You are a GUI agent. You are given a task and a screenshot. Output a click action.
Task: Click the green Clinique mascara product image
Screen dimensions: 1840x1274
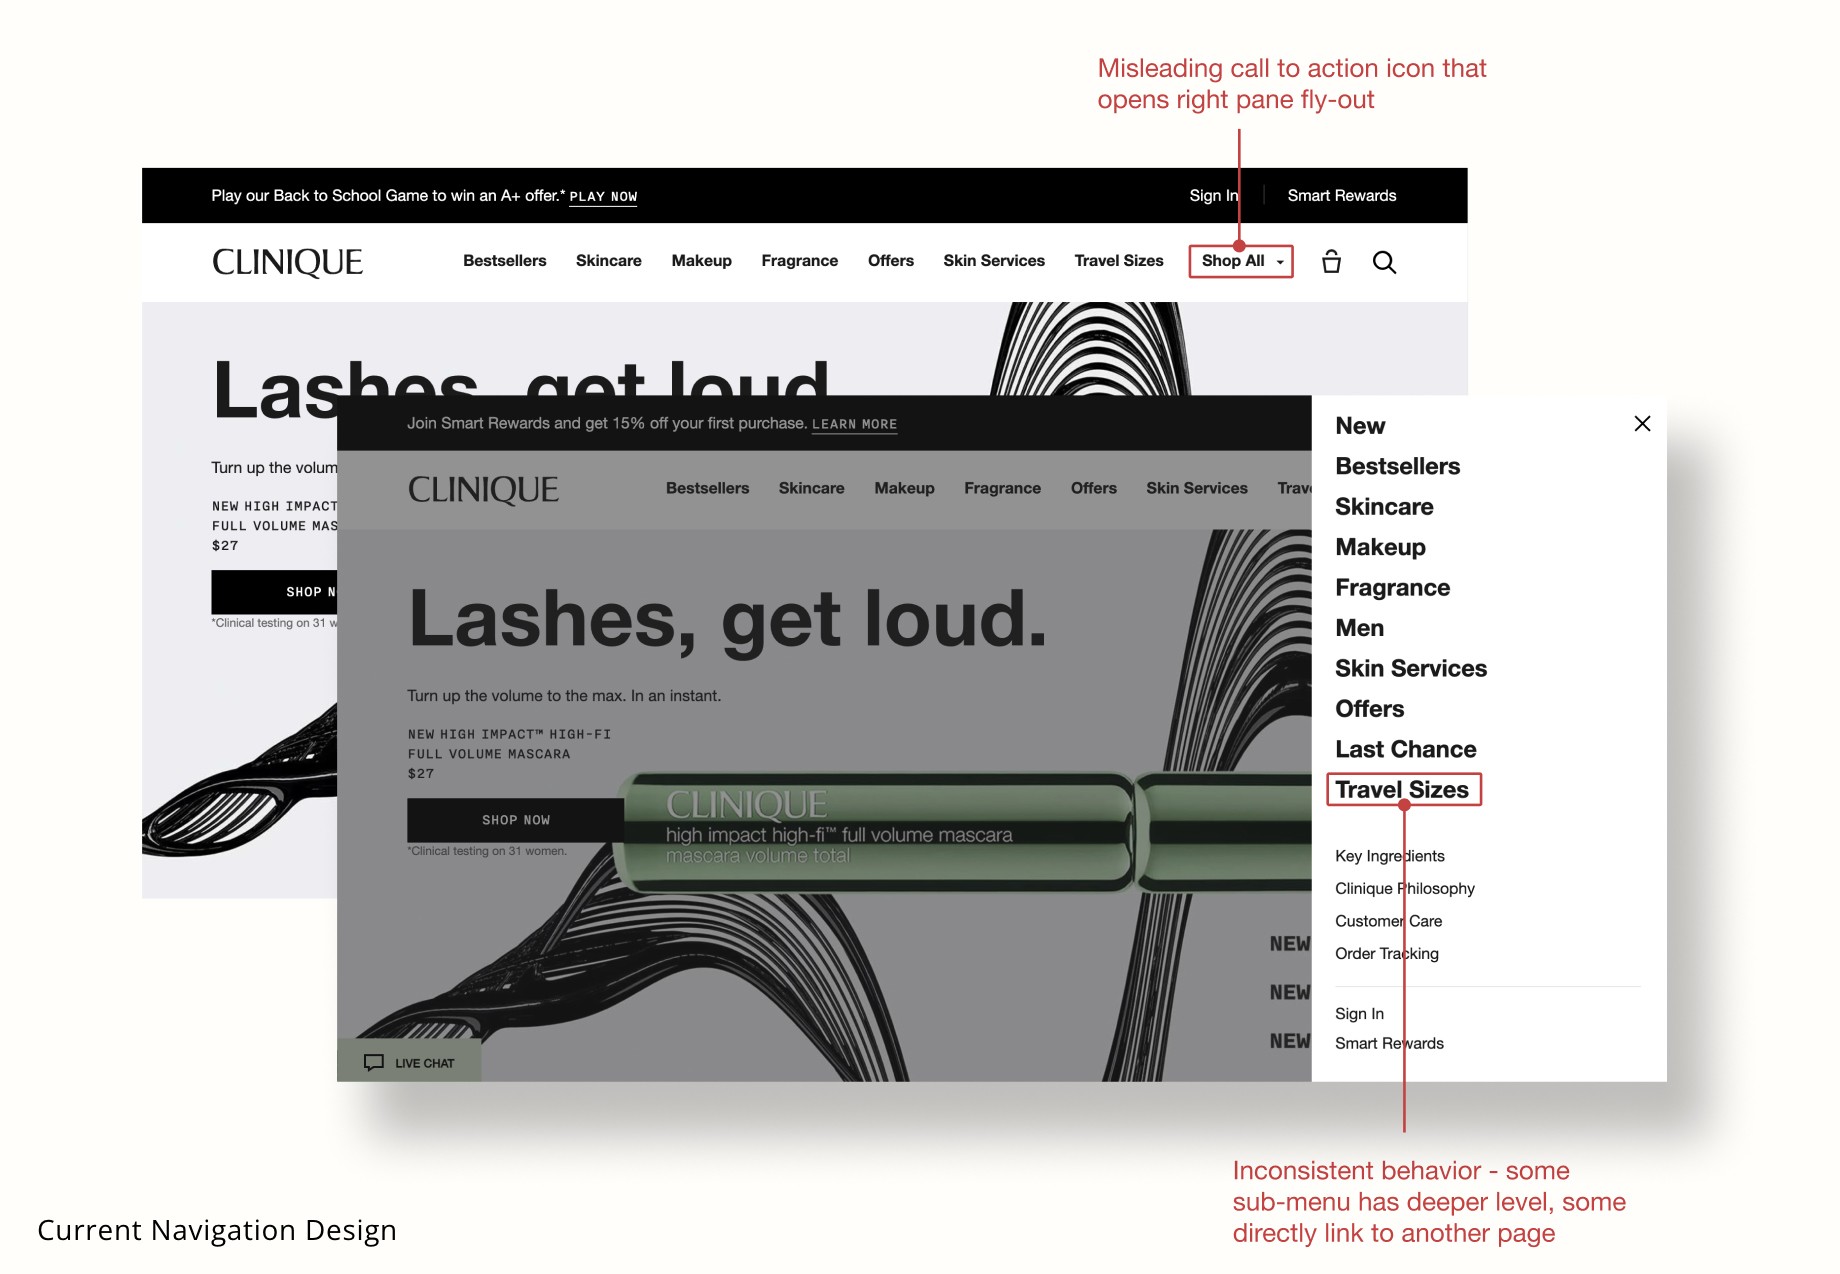tap(965, 832)
